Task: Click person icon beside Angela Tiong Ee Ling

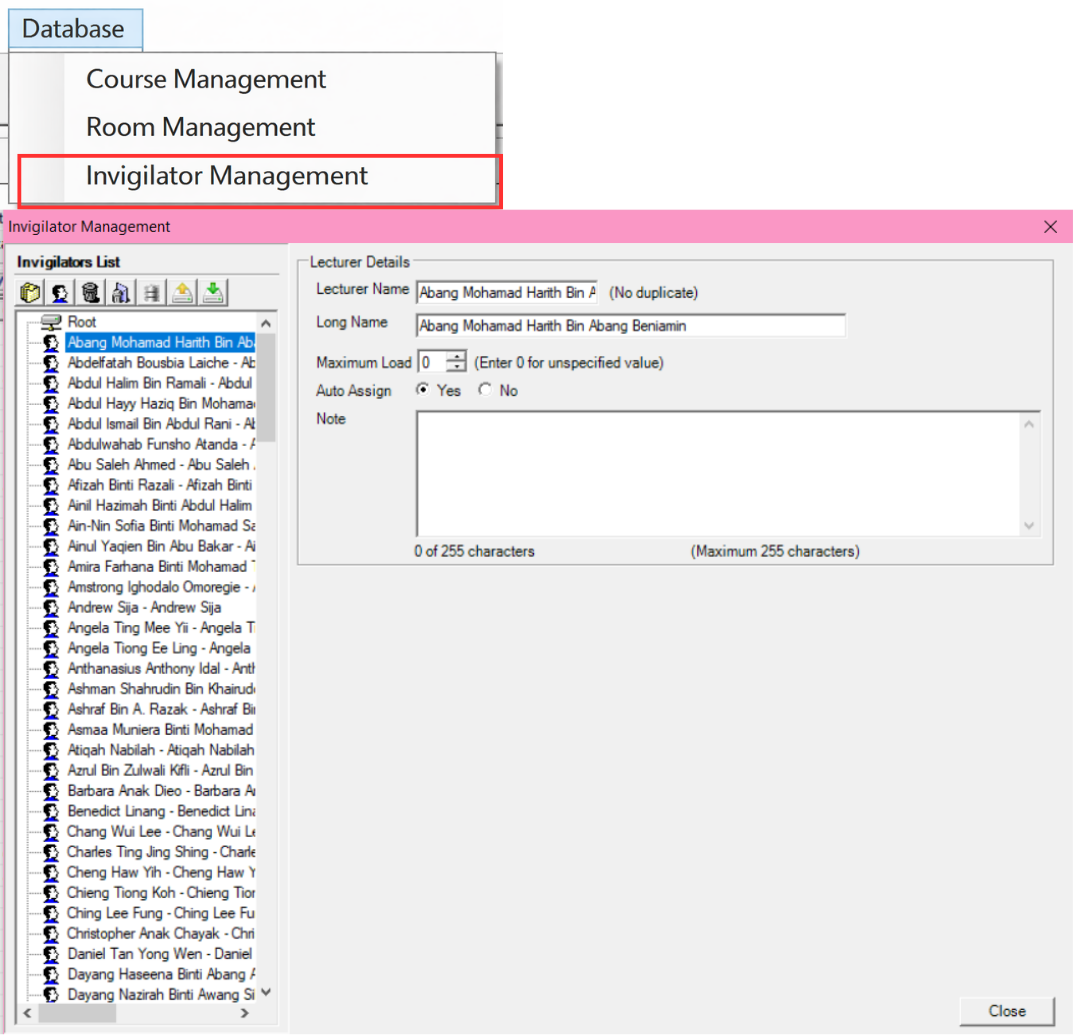Action: coord(51,648)
